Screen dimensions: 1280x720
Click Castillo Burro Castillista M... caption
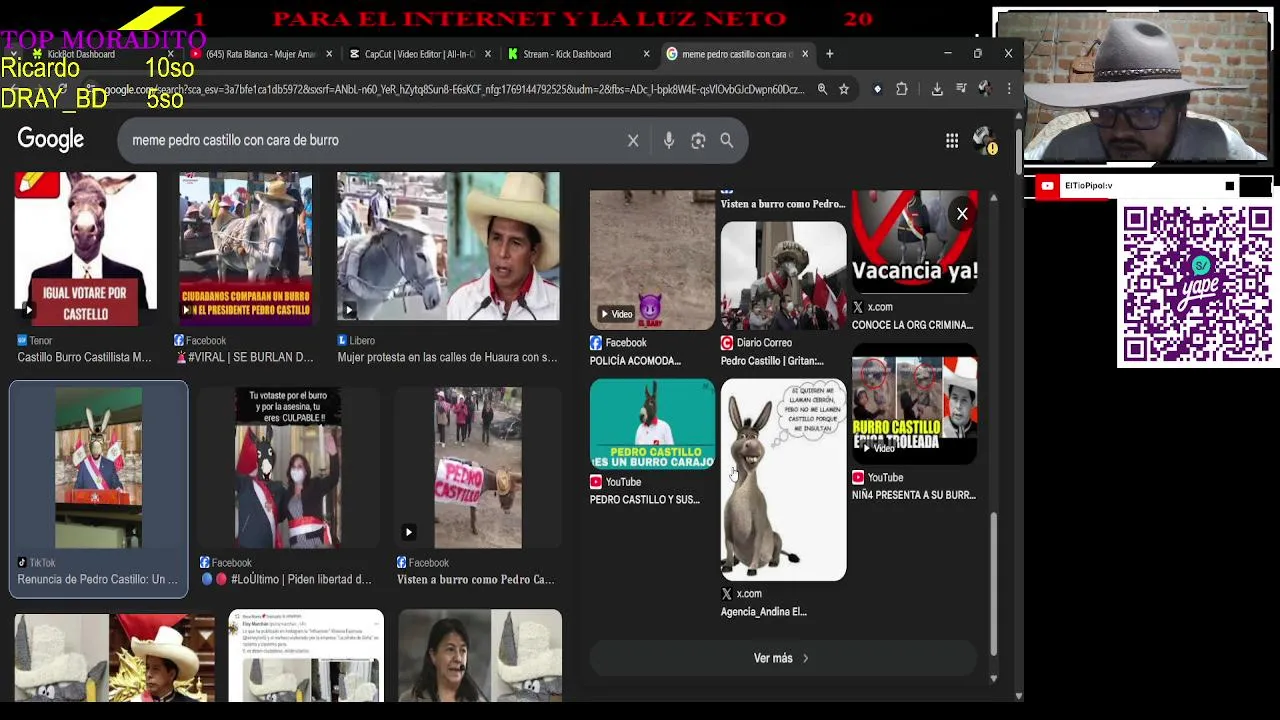click(x=84, y=357)
